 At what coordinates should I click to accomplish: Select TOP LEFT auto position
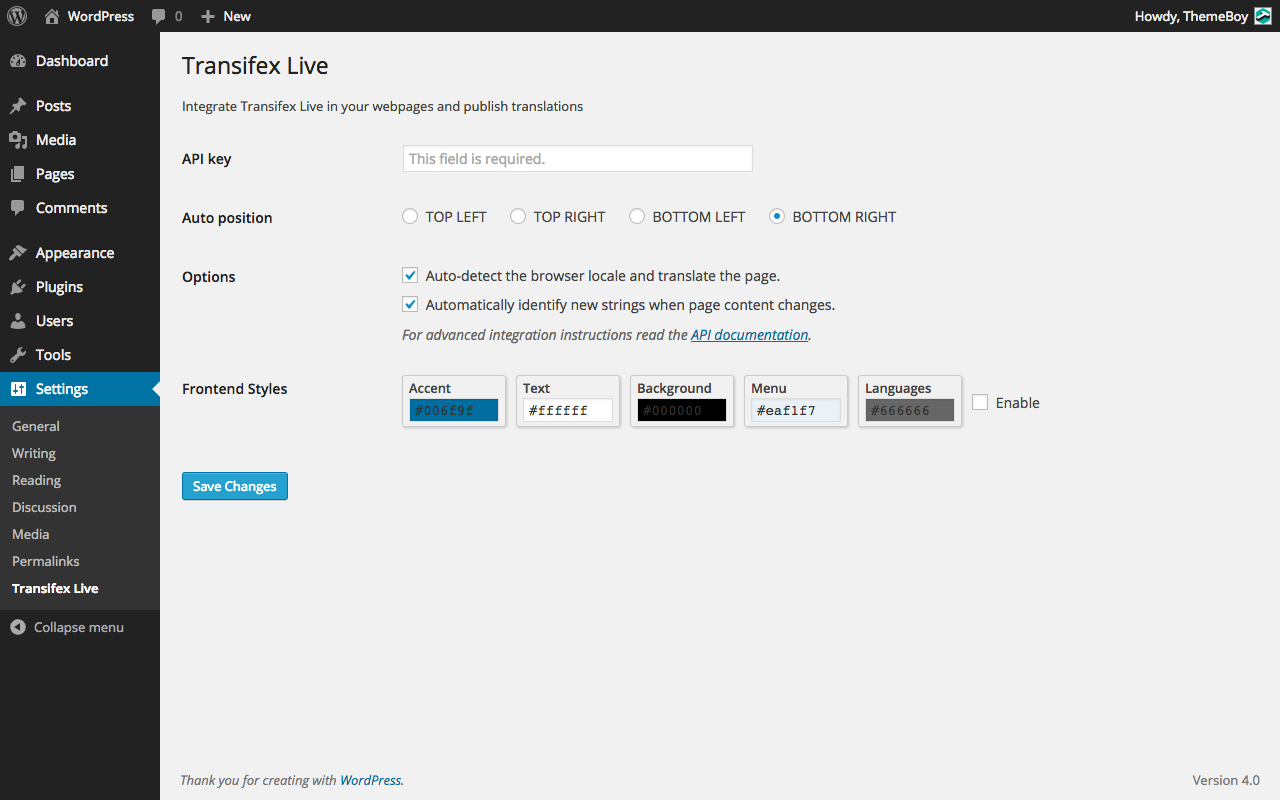(x=410, y=216)
